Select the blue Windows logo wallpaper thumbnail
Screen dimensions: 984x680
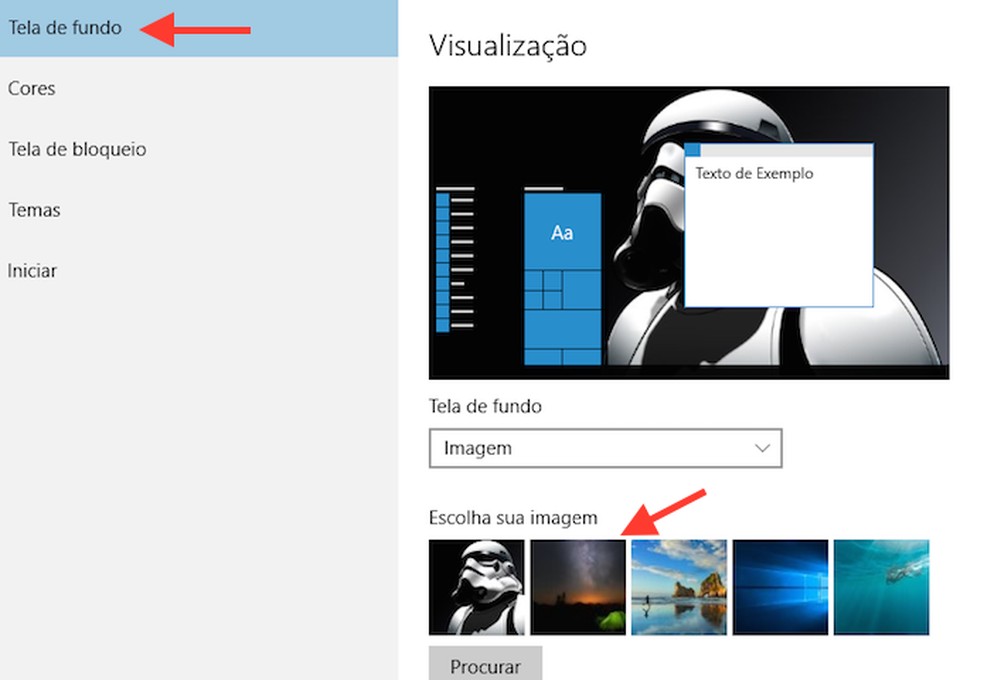[x=781, y=587]
